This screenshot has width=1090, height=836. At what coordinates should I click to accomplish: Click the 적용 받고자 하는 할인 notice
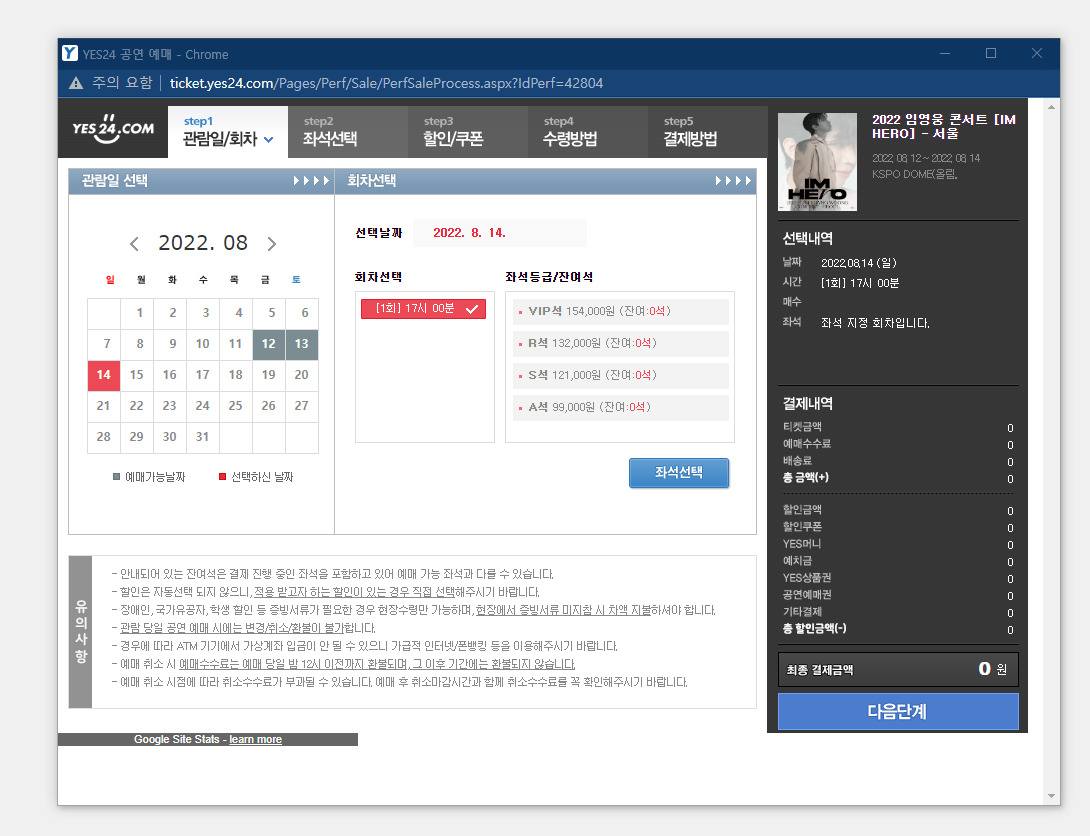point(354,592)
